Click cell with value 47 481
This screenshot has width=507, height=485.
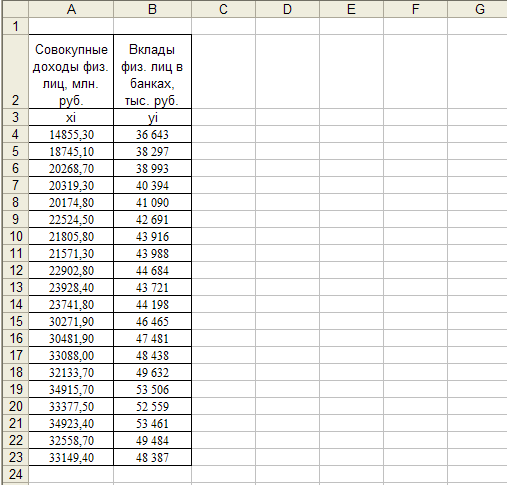coord(152,338)
